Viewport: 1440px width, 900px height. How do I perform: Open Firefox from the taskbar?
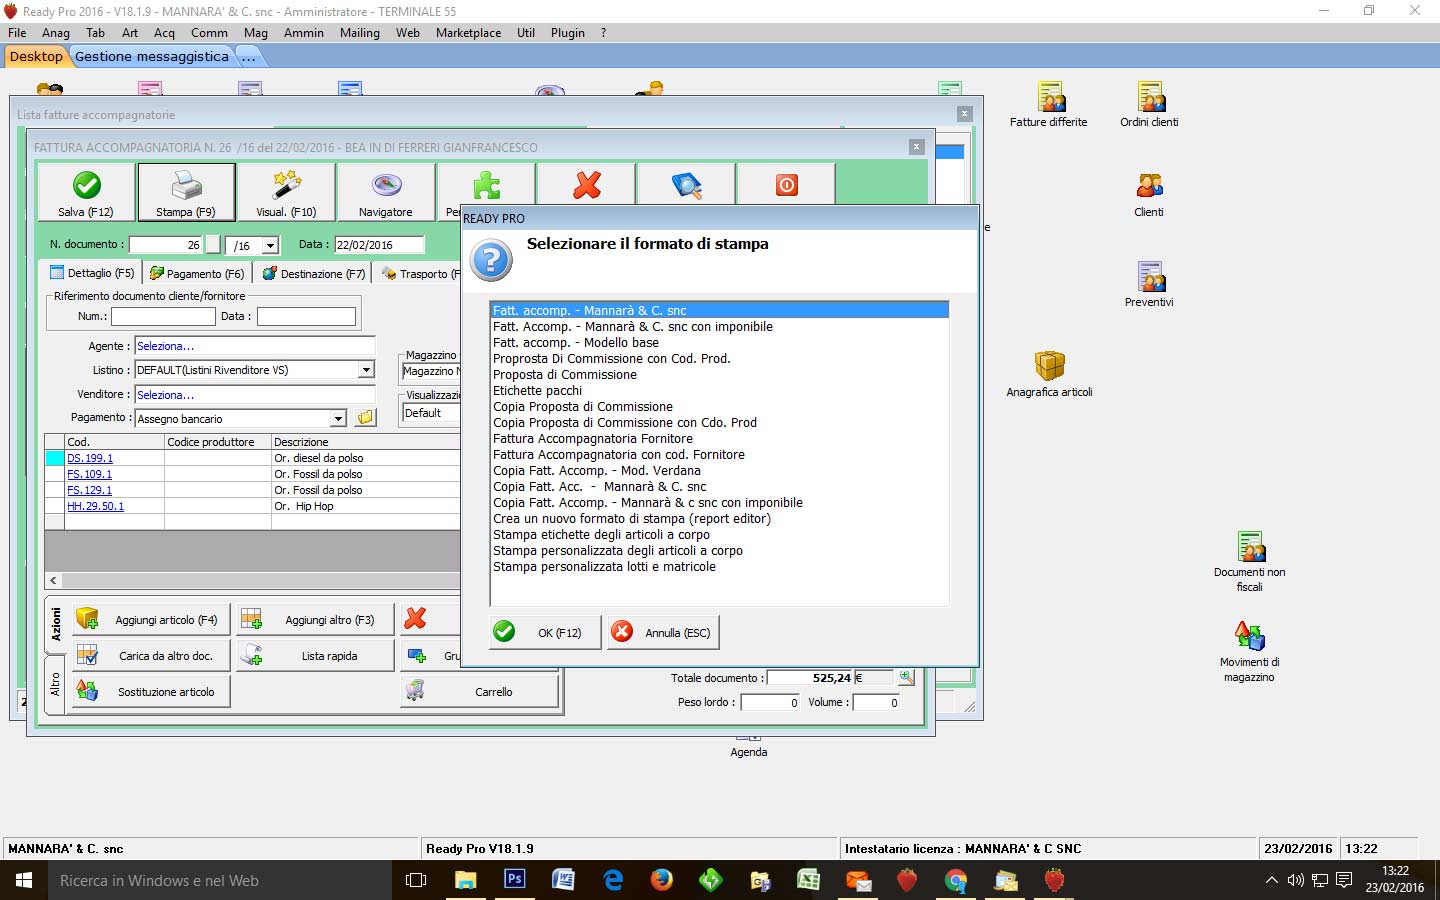[x=662, y=880]
